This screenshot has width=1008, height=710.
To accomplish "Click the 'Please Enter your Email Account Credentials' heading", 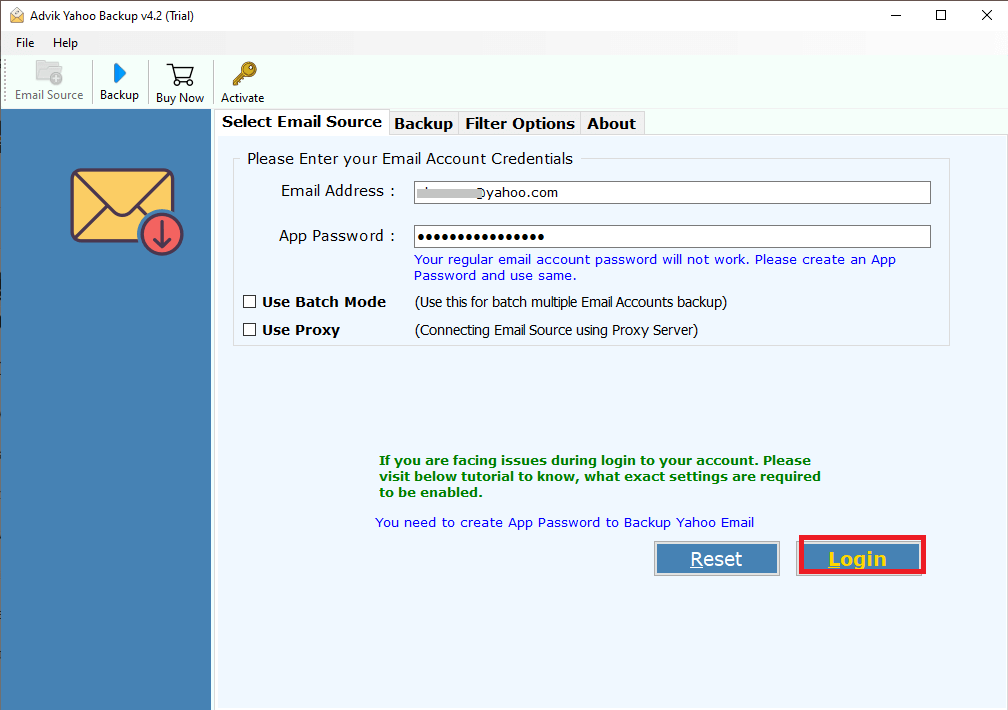I will [410, 159].
